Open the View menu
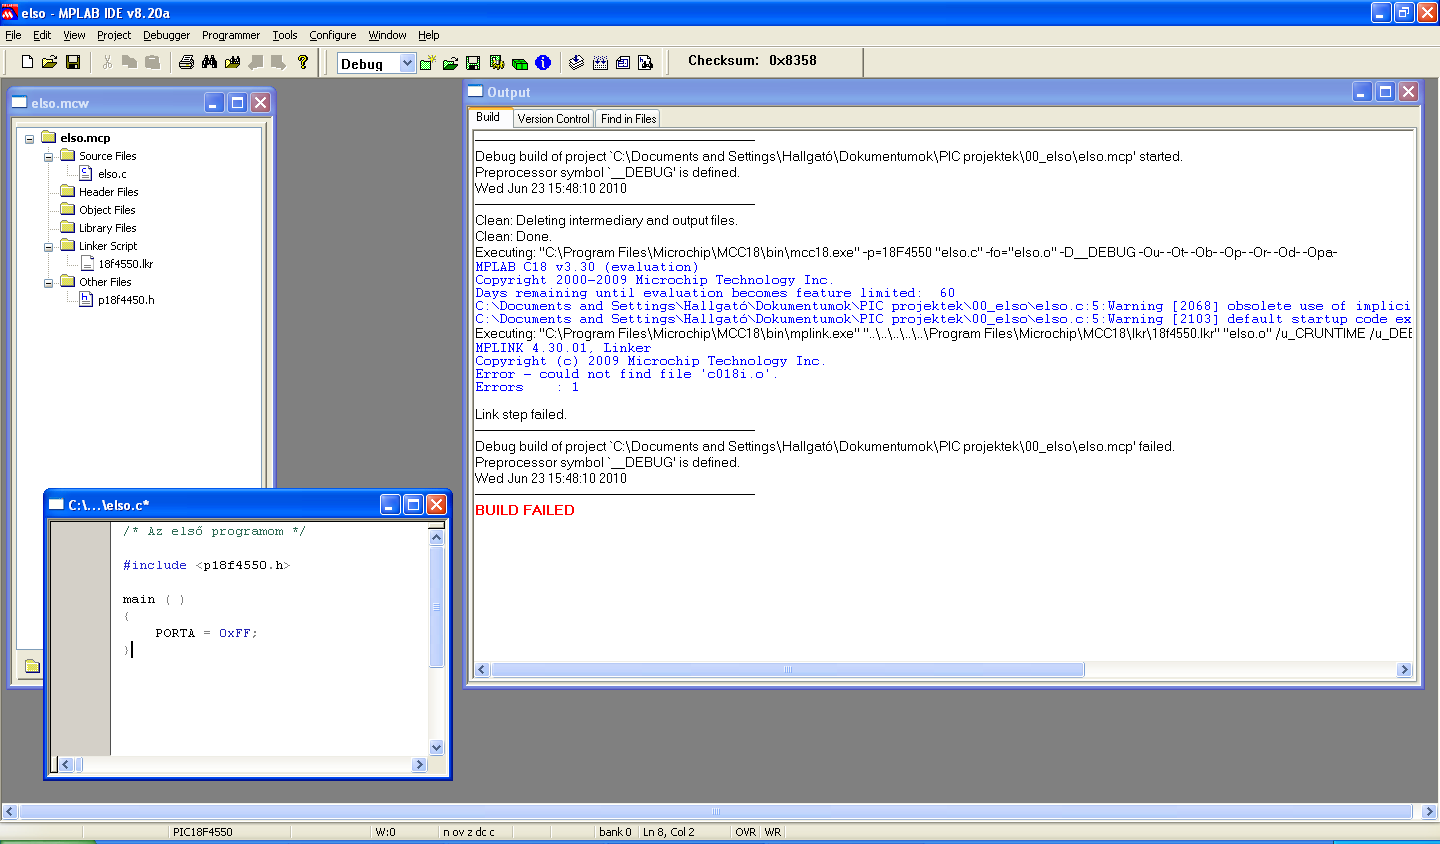1440x844 pixels. point(74,35)
